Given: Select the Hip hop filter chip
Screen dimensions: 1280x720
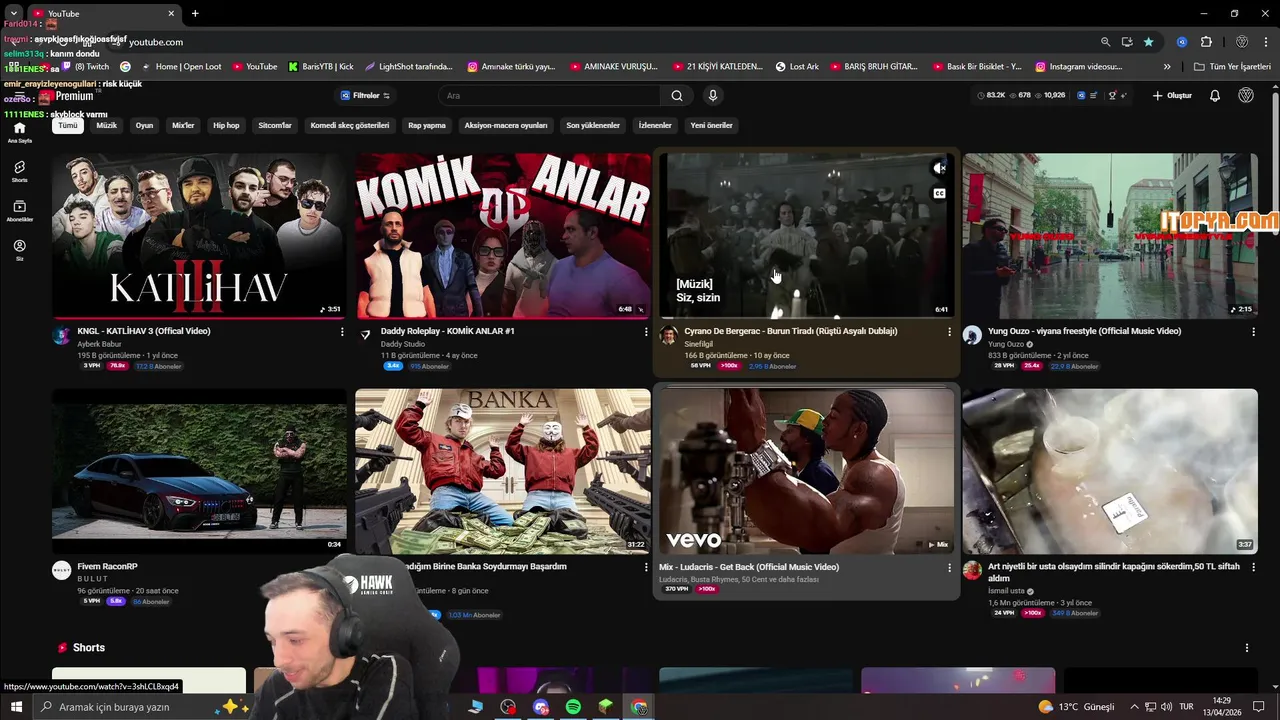Looking at the screenshot, I should tap(226, 126).
